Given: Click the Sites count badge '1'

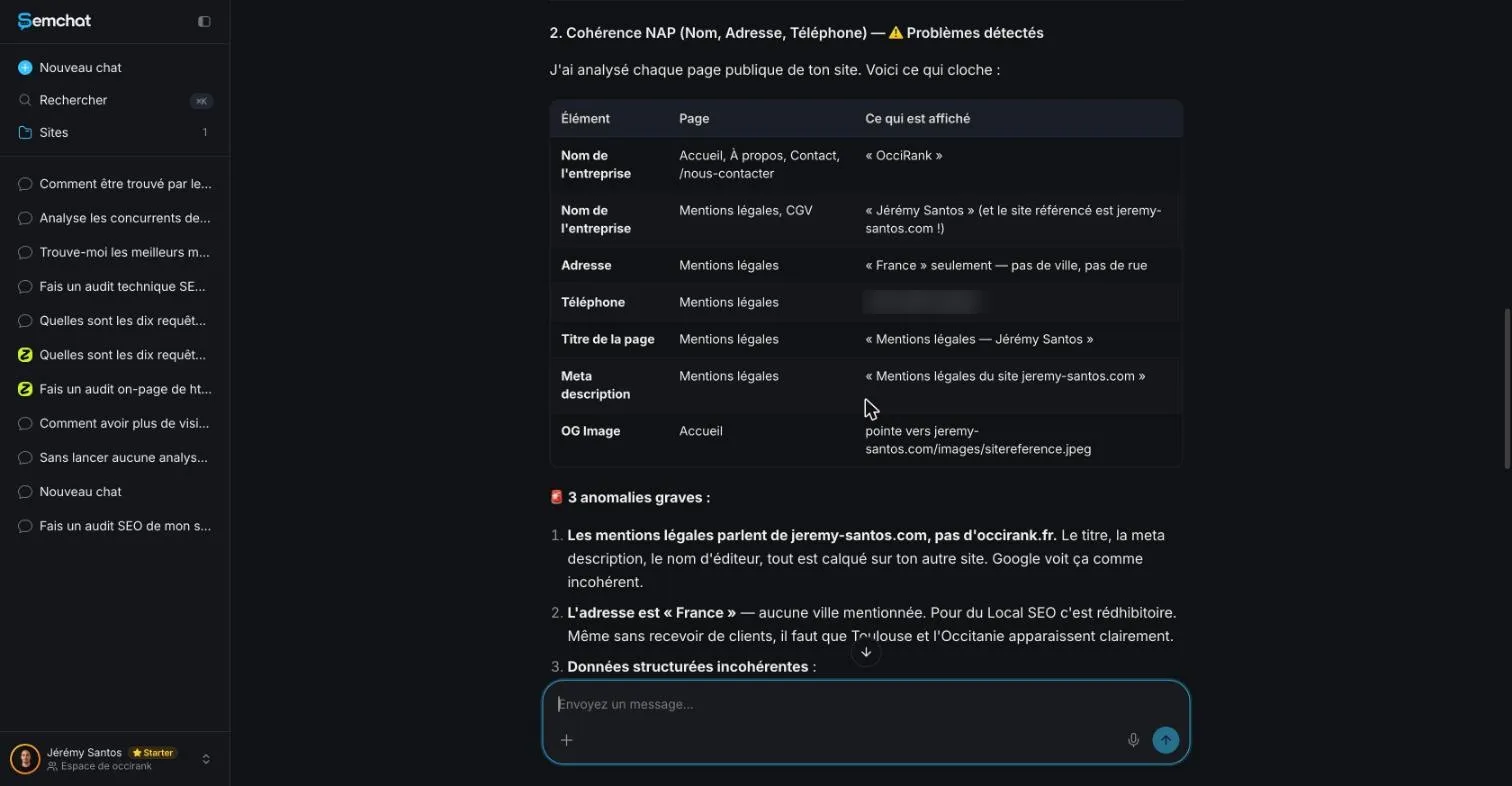Looking at the screenshot, I should [x=205, y=132].
